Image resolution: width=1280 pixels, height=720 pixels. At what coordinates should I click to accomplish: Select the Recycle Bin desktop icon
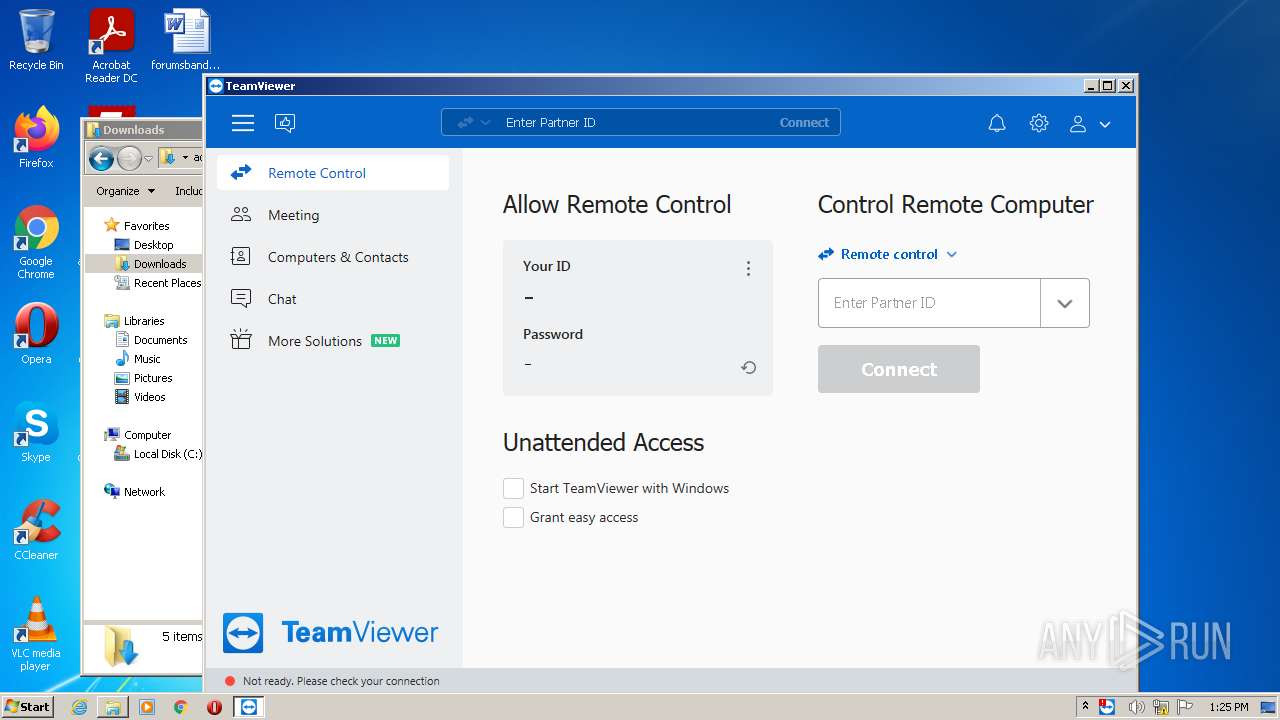36,40
